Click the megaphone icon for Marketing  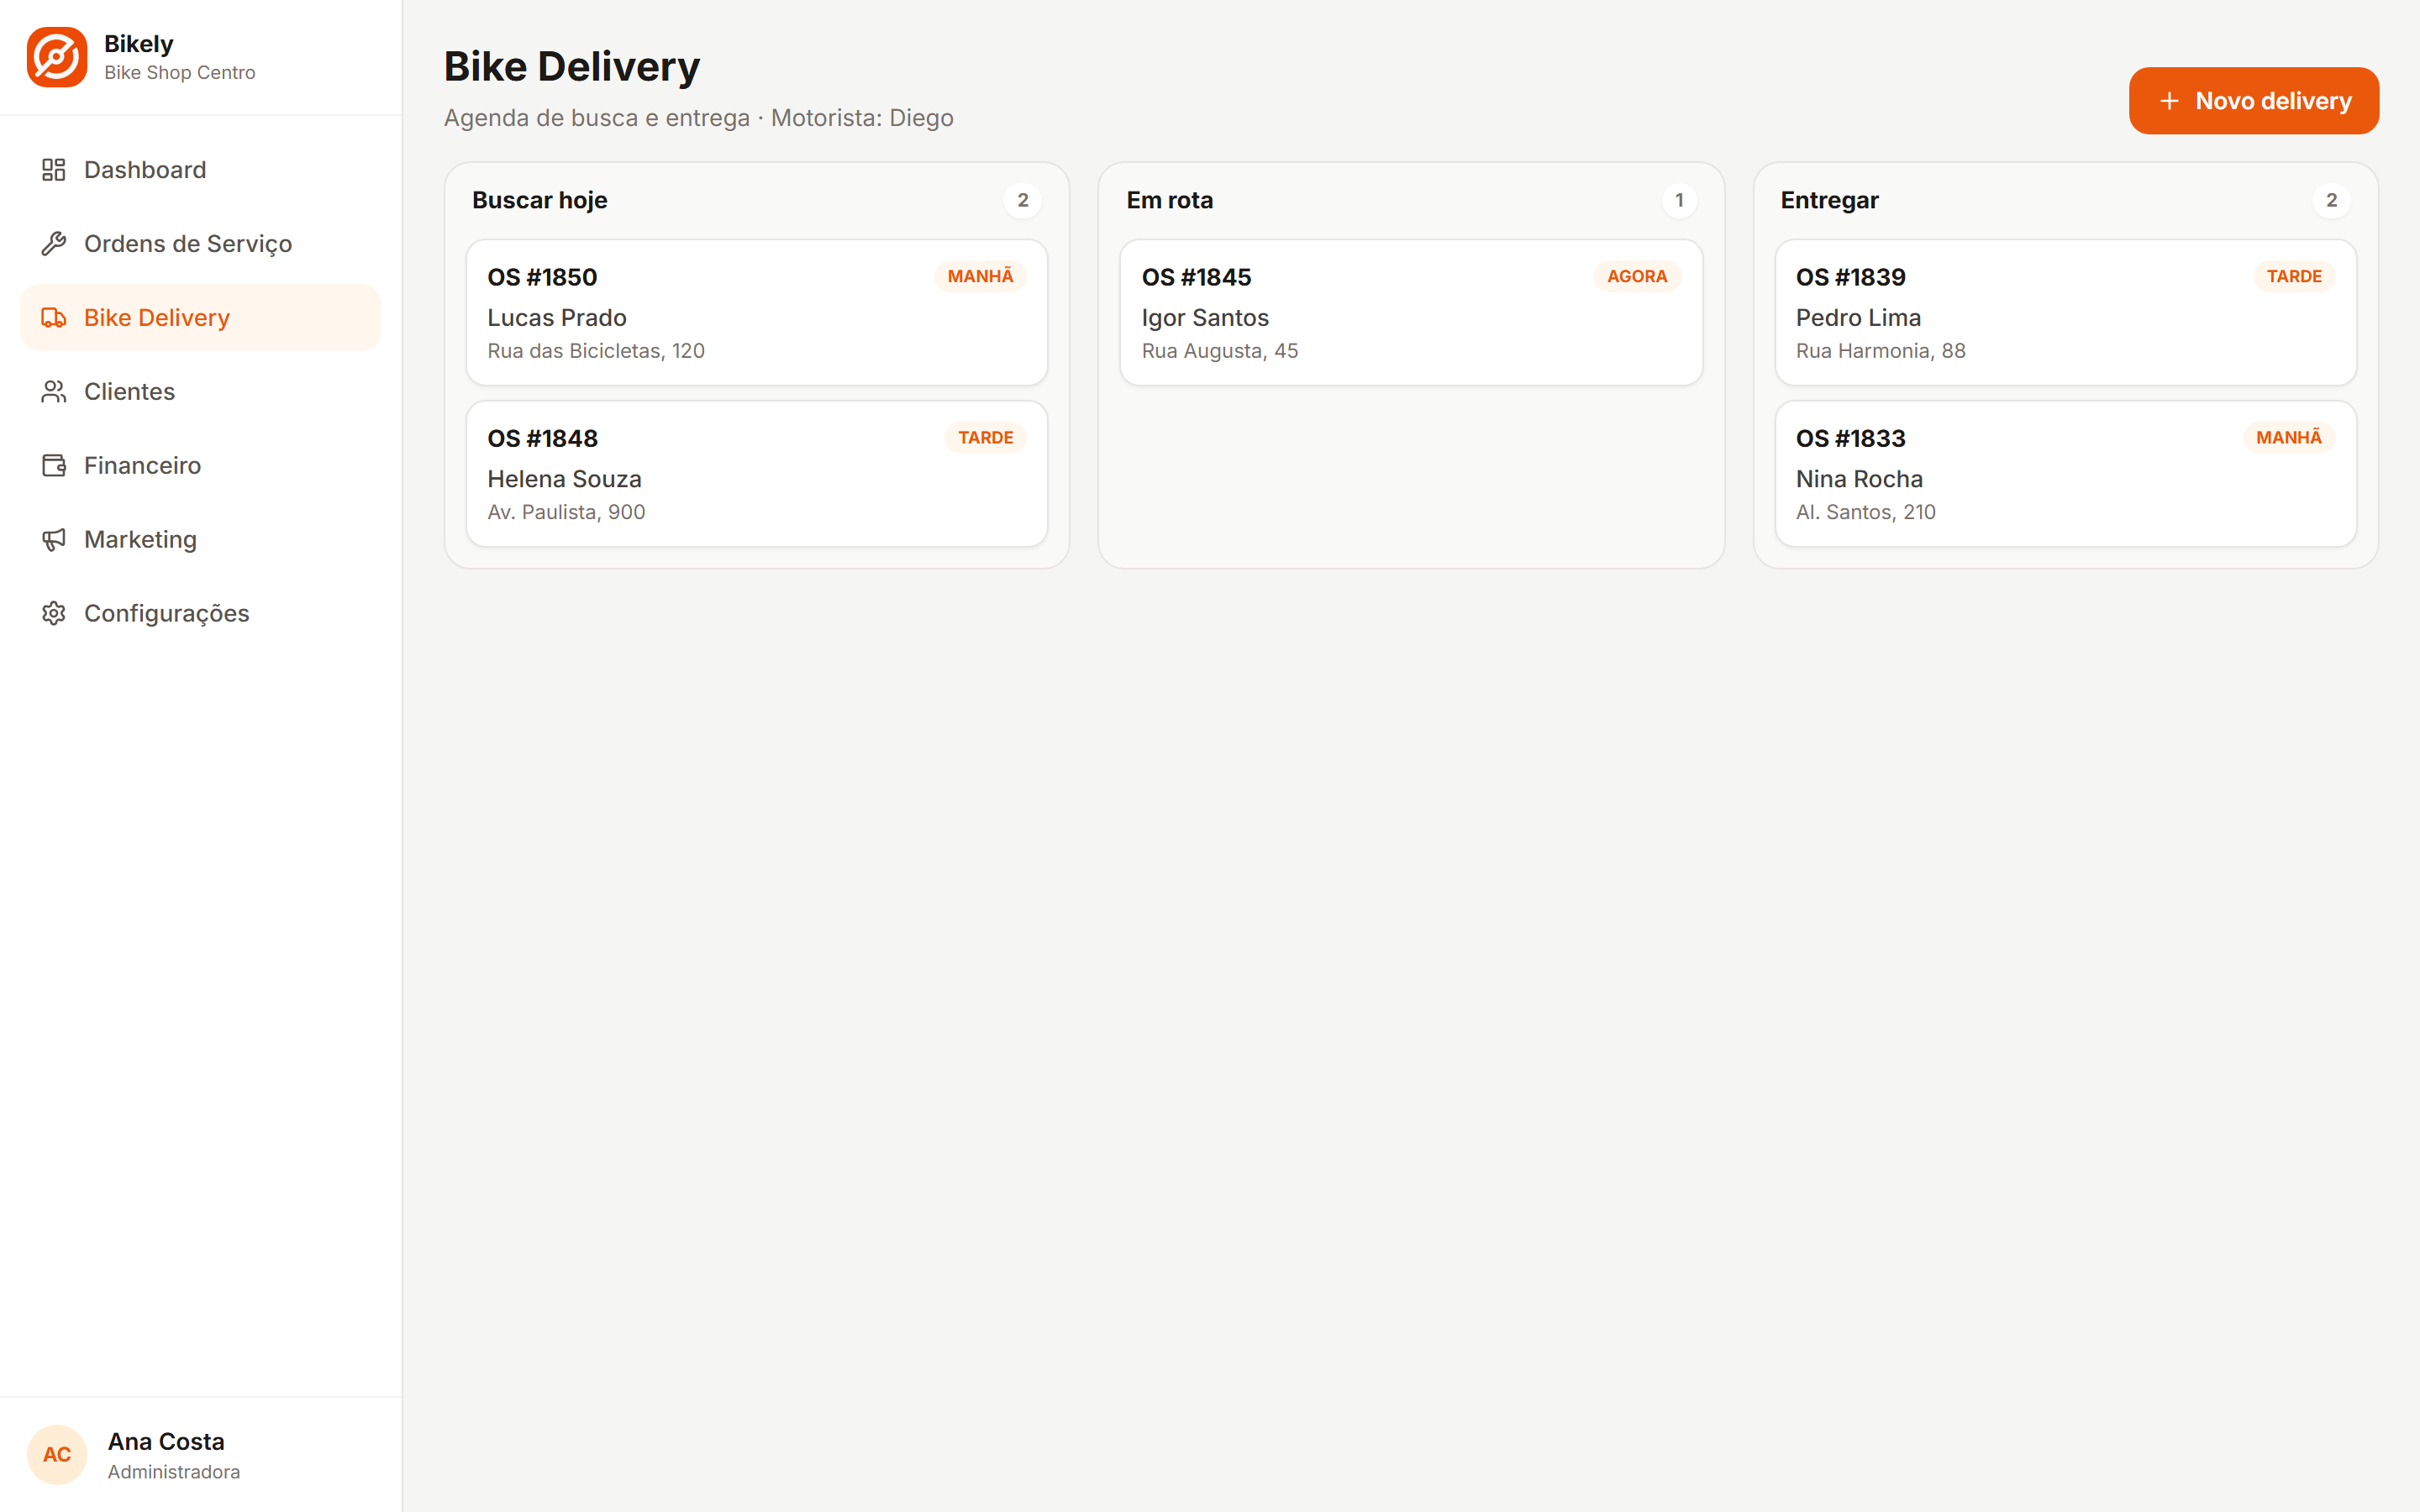point(54,540)
